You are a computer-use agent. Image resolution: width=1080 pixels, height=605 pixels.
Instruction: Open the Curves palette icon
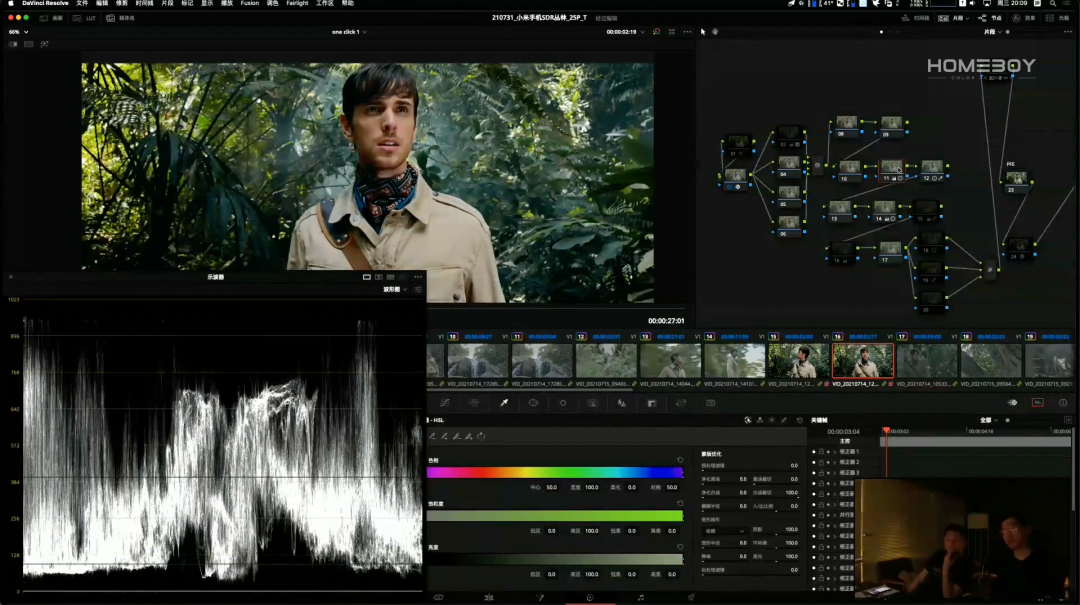click(x=444, y=403)
